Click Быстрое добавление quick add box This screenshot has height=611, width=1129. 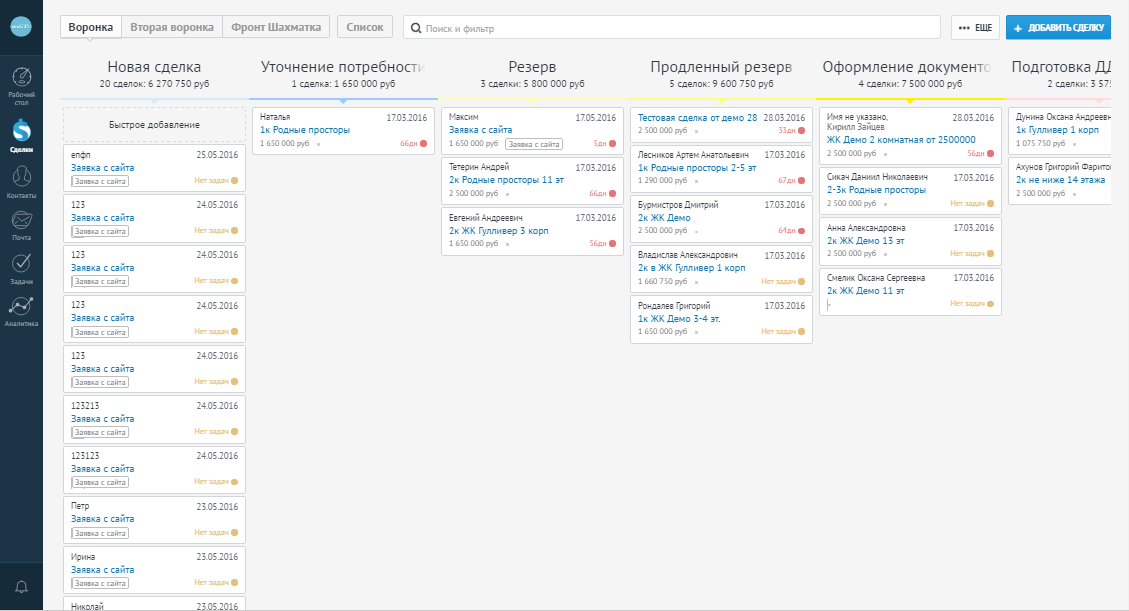tap(154, 125)
